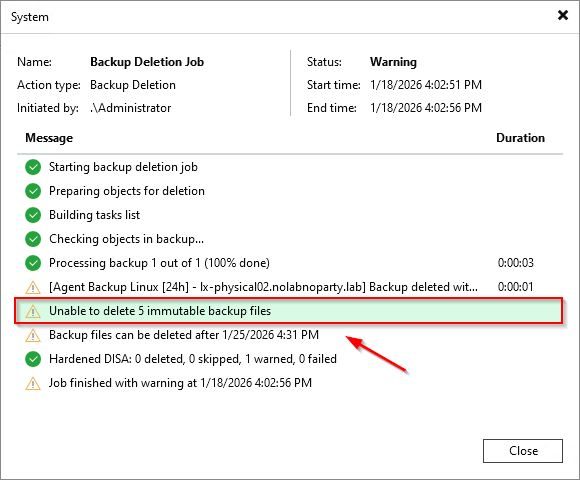Click green check icon beside Preparing objects for deletion
580x480 pixels.
pos(33,191)
